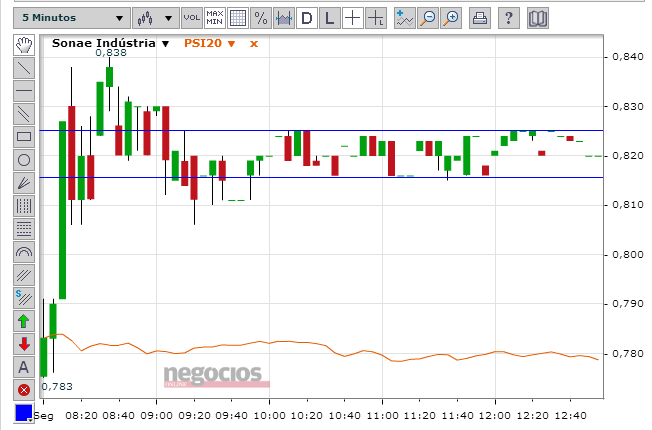This screenshot has width=652, height=430.
Task: Remove PSI20 comparison with orange x
Action: (x=254, y=44)
